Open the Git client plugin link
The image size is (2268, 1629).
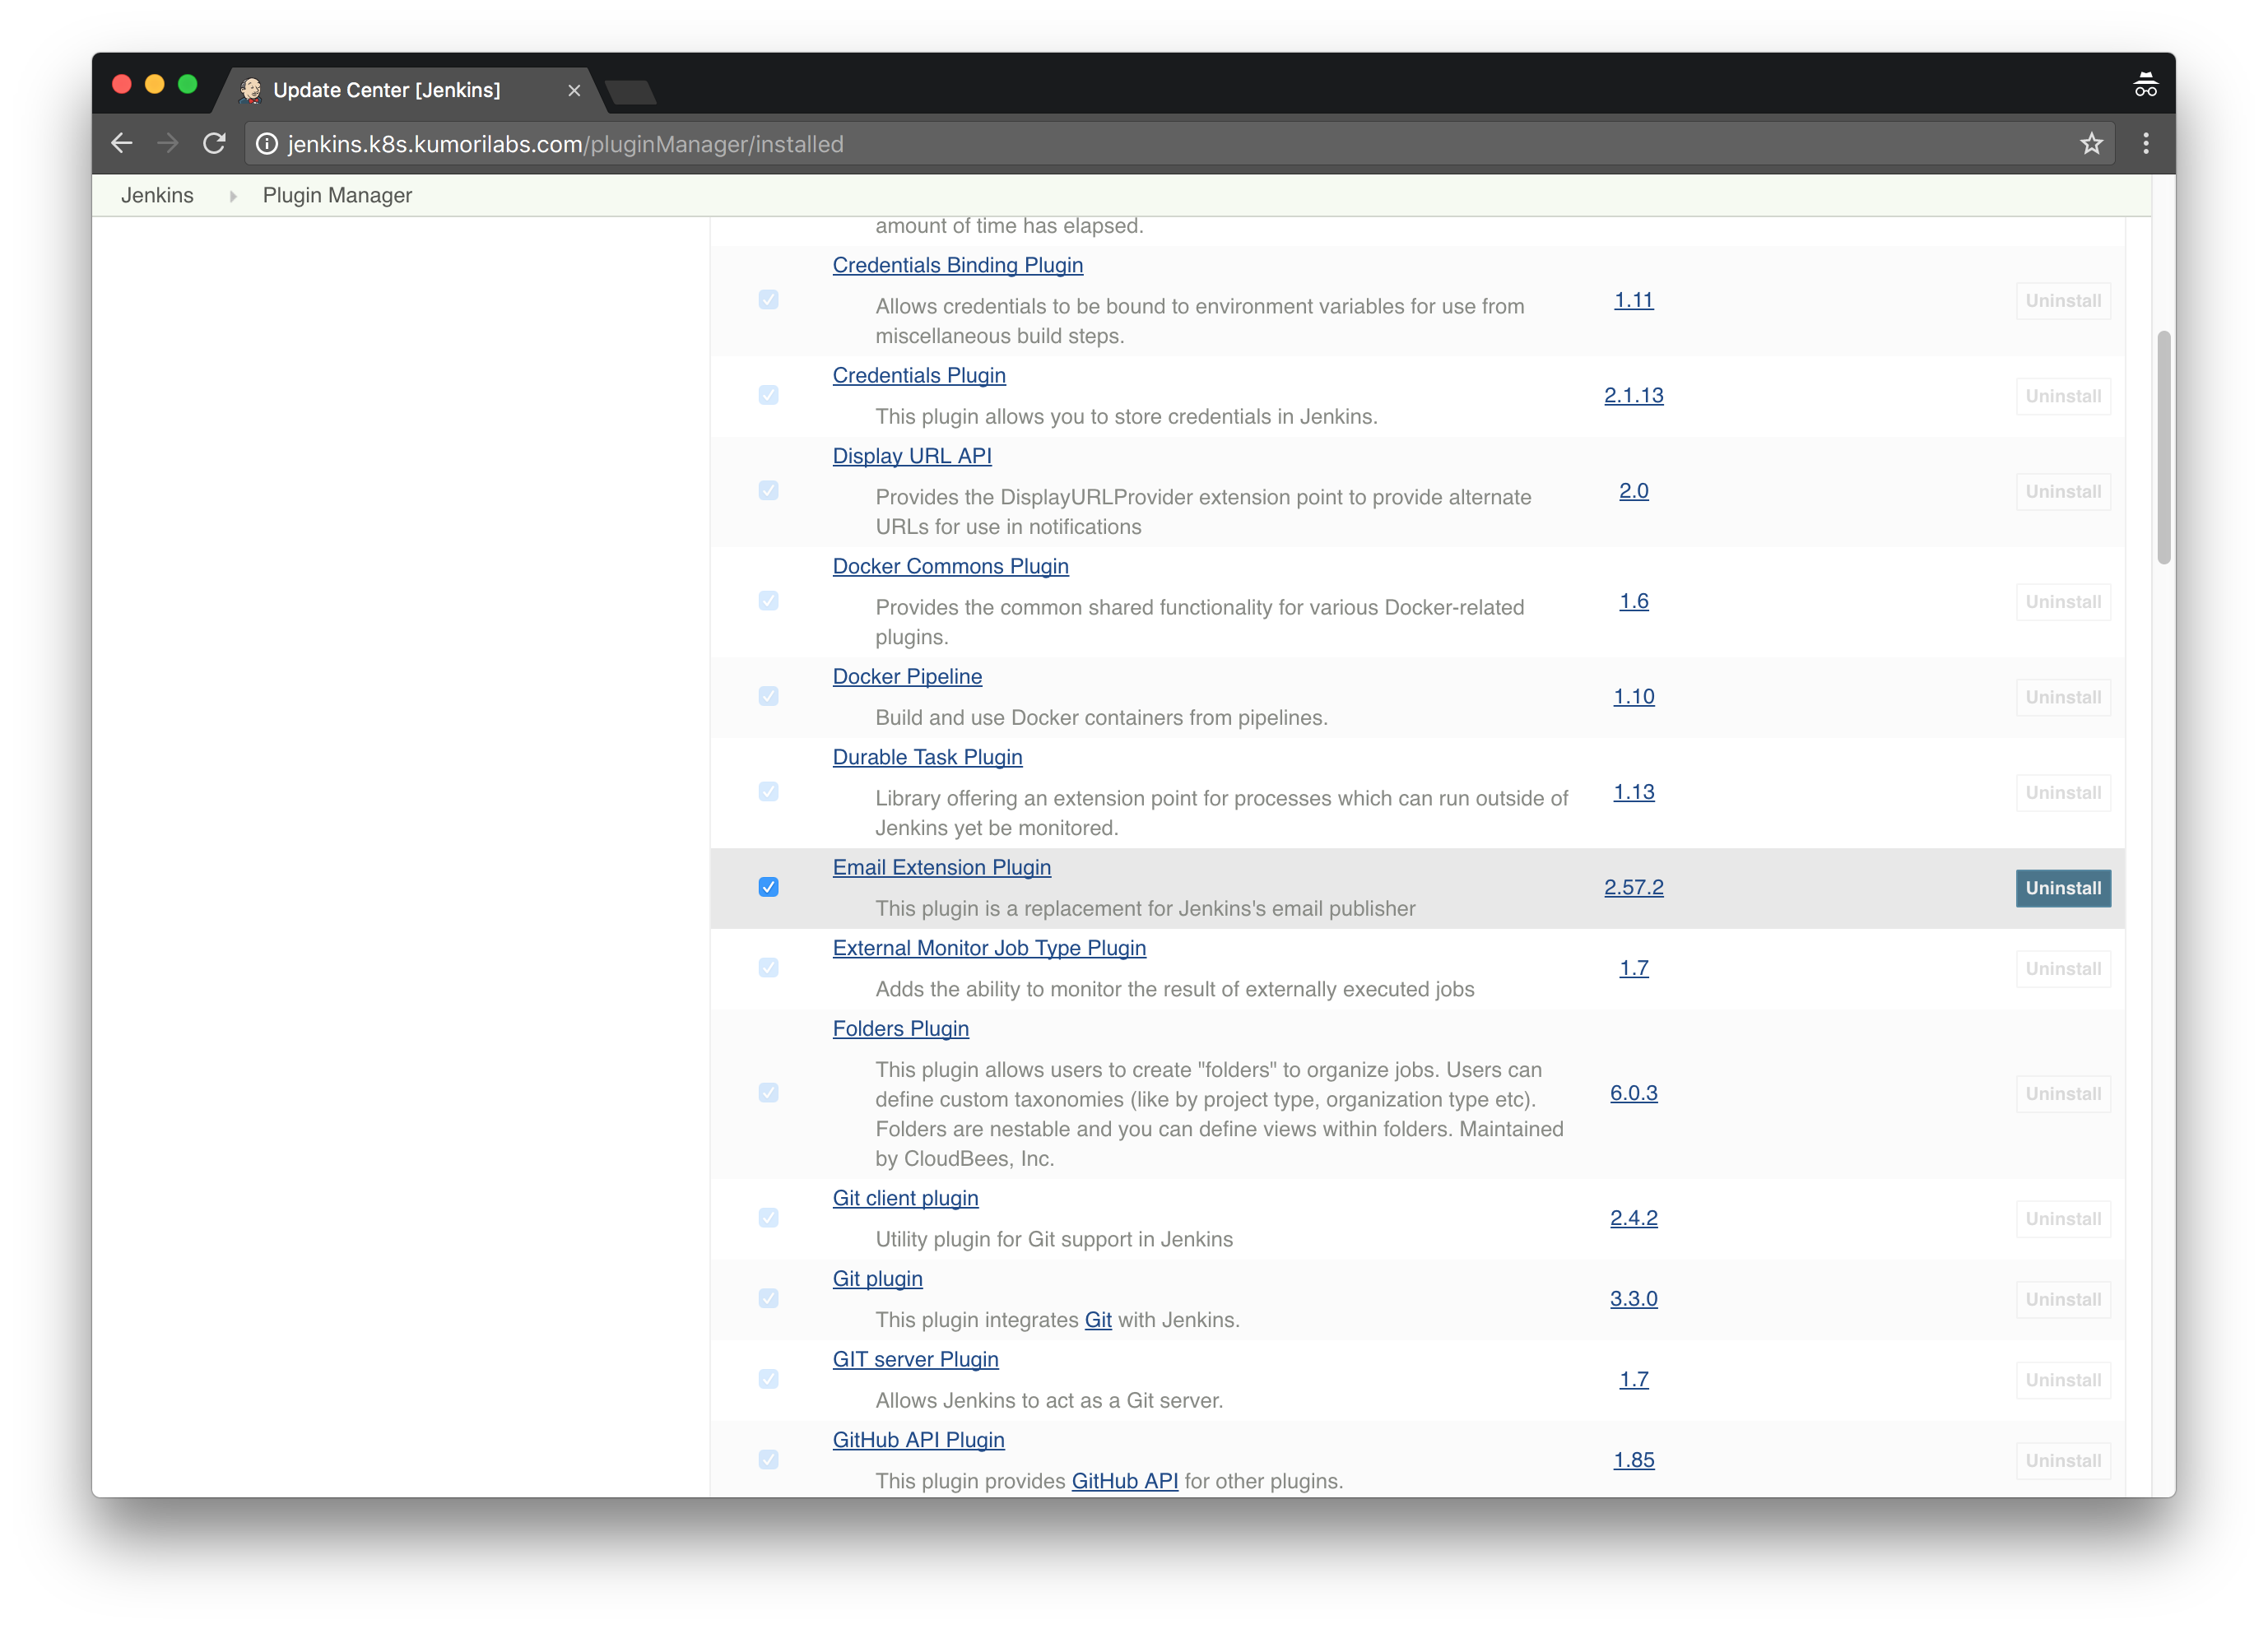(x=905, y=1198)
